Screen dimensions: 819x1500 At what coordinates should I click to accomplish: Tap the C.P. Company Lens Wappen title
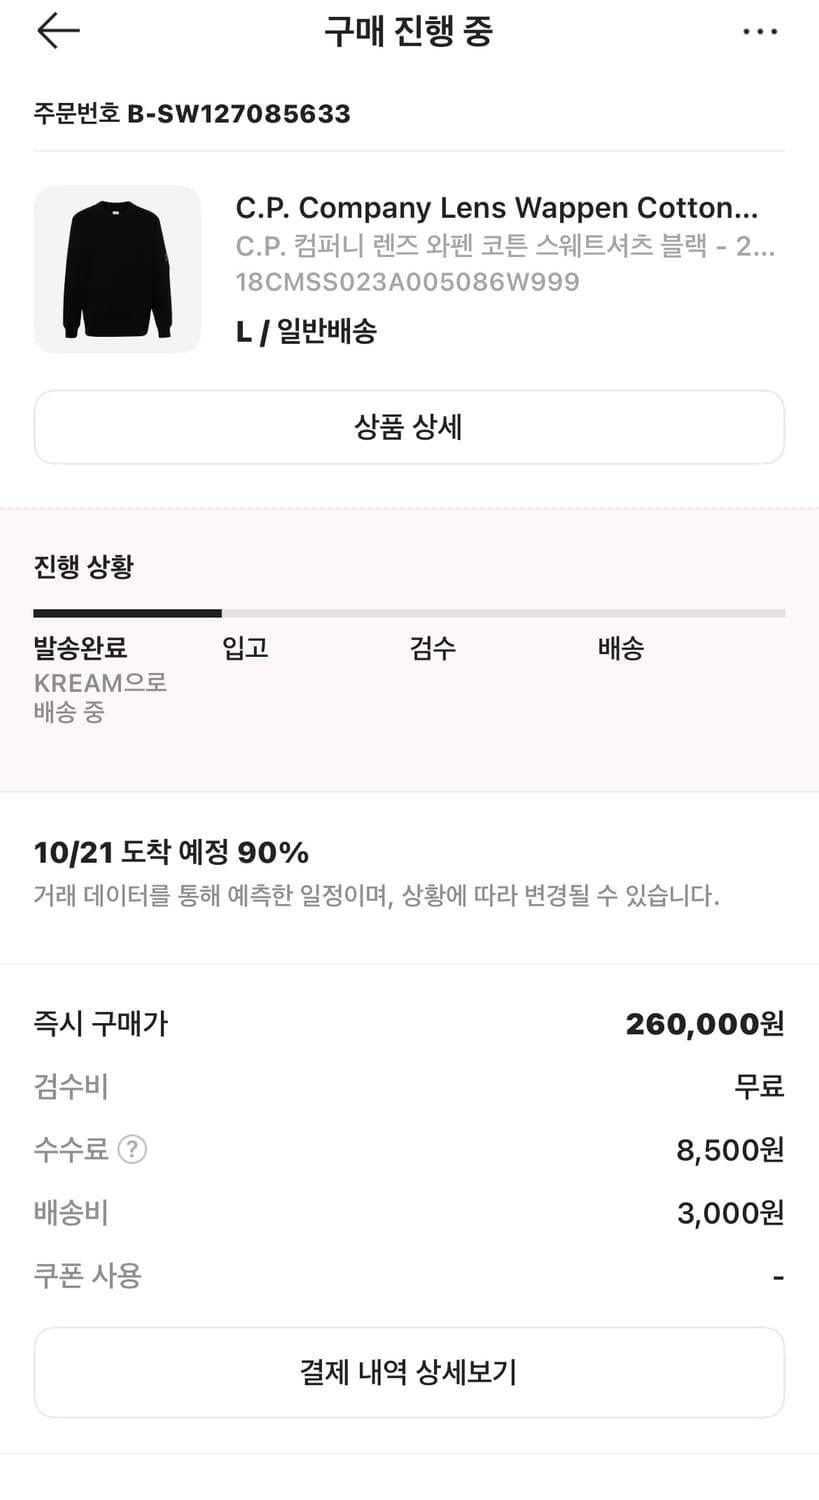496,208
